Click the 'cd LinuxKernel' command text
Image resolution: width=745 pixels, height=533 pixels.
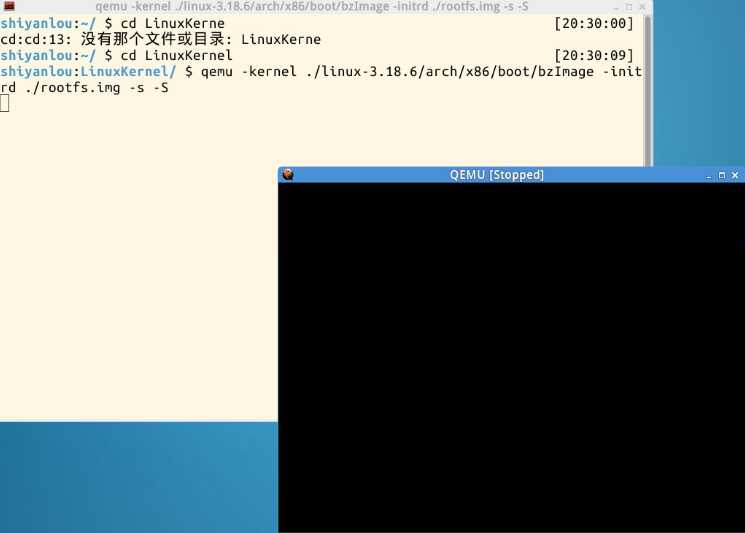click(177, 55)
